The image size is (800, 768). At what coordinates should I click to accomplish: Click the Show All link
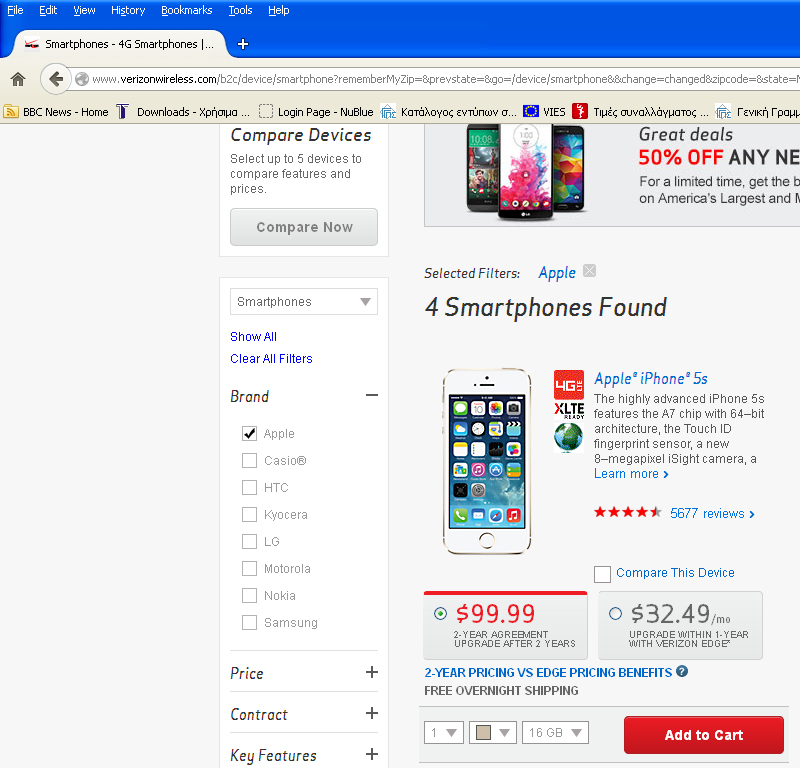point(254,337)
